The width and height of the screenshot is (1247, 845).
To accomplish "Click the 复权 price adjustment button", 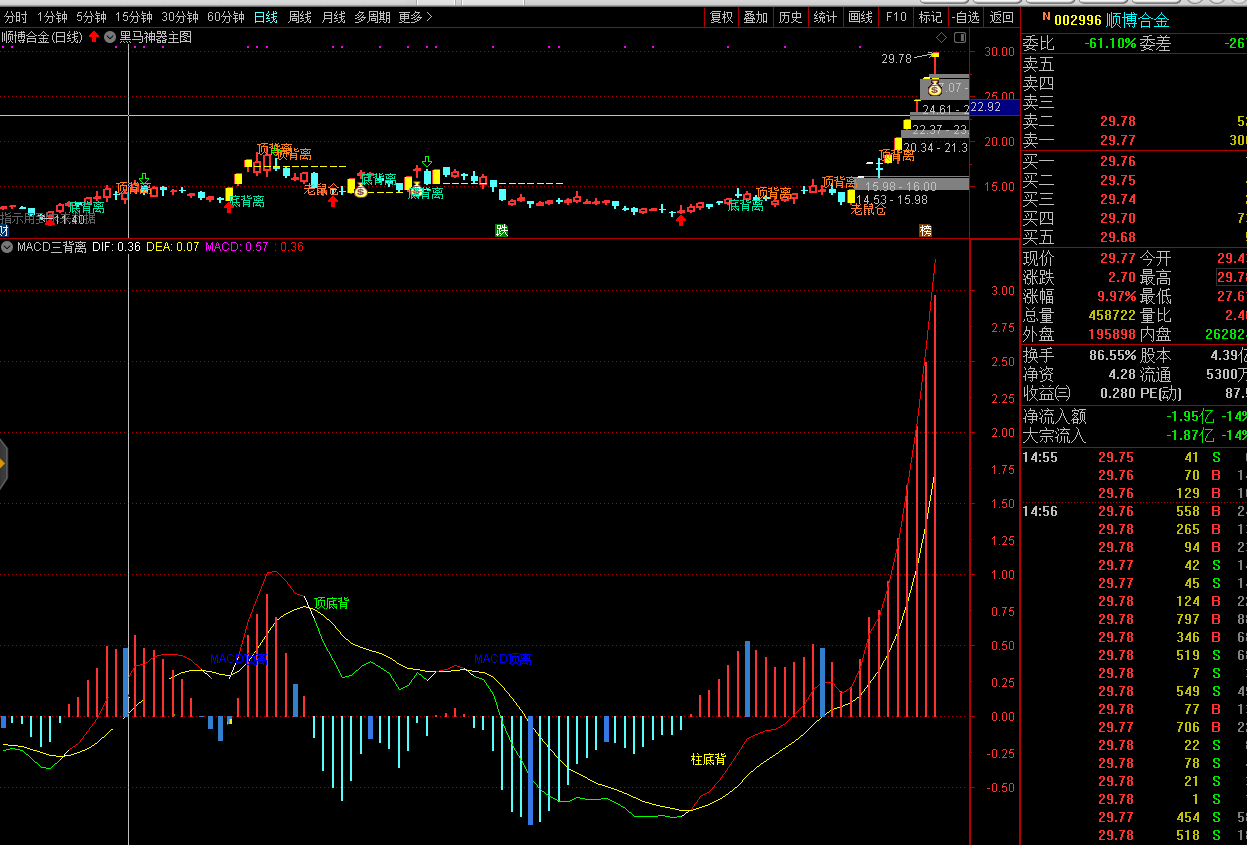I will (722, 17).
